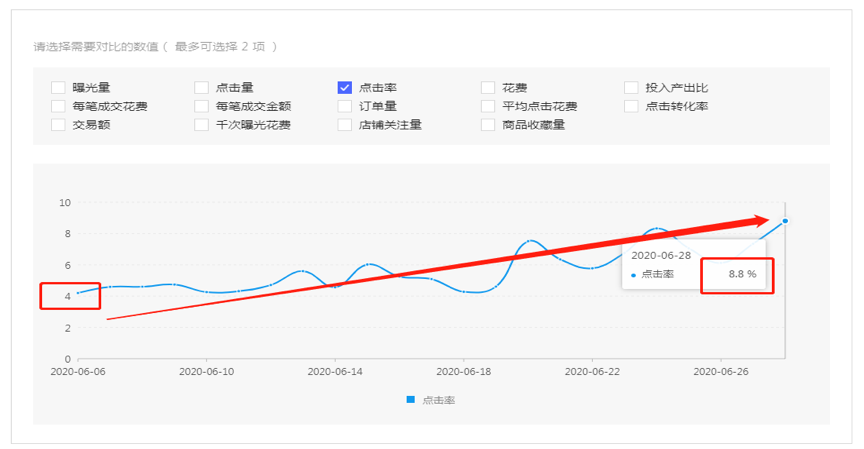The height and width of the screenshot is (449, 864).
Task: Enable 投入产出比 for comparison
Action: 631,88
